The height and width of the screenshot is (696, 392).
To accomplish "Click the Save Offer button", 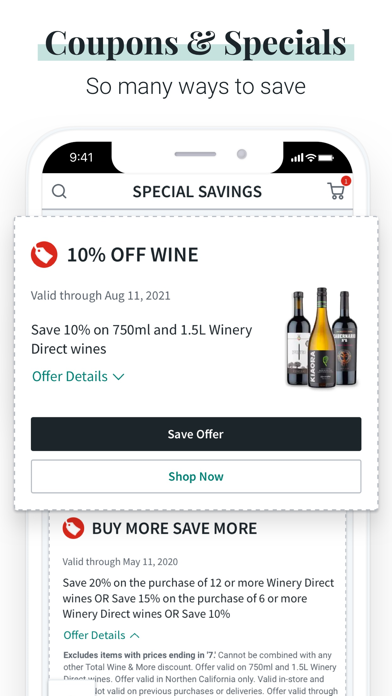I will click(196, 434).
